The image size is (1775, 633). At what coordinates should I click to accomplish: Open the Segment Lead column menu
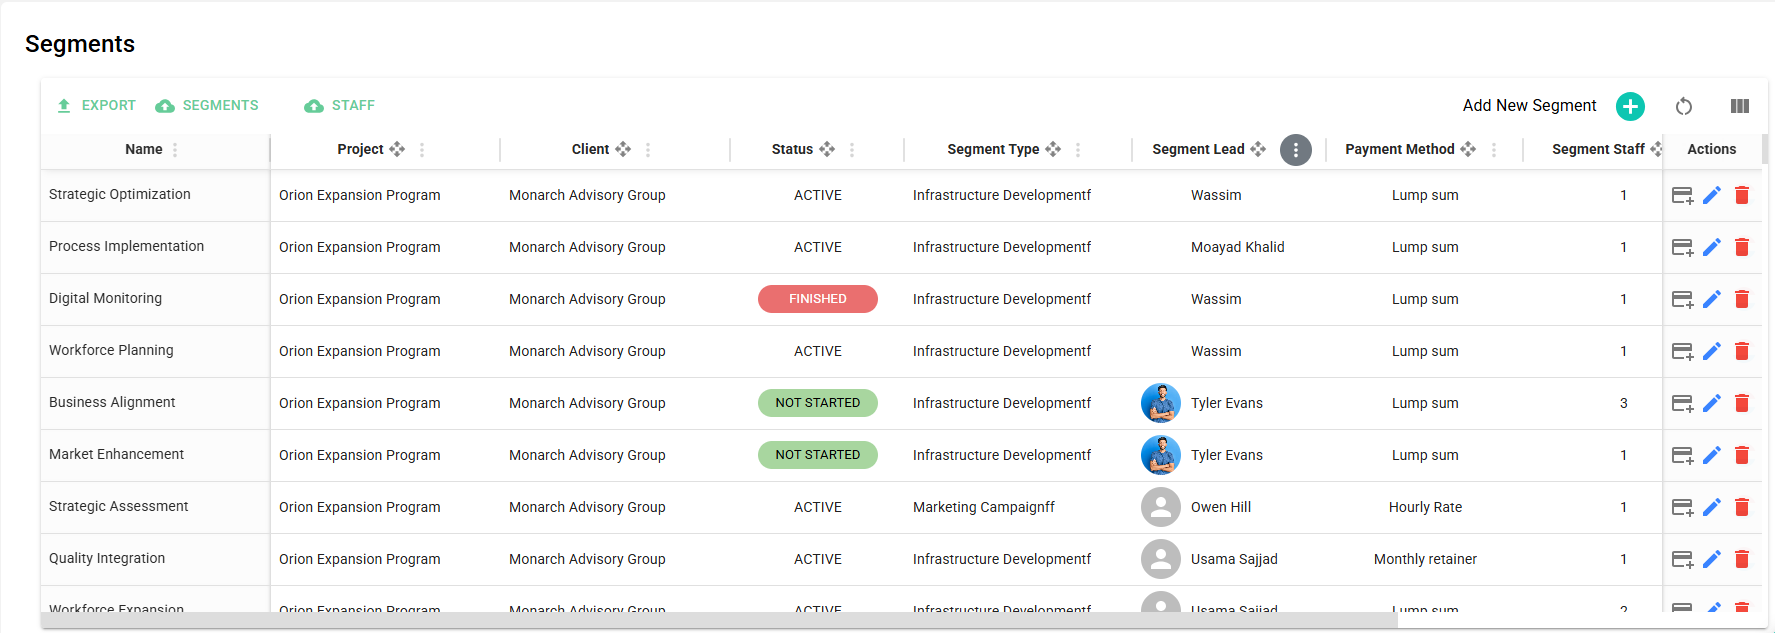1296,150
